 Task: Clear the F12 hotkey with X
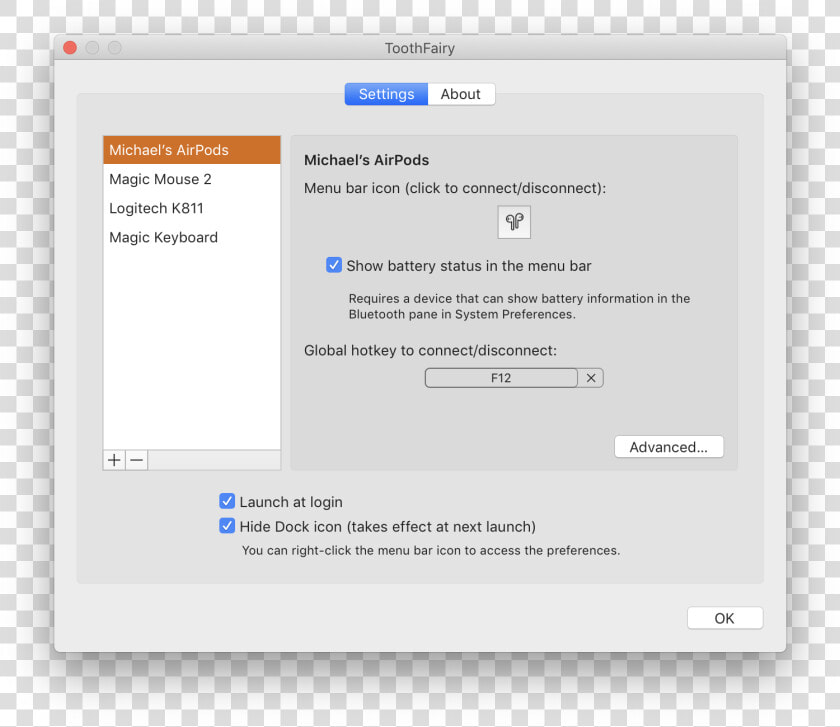591,378
